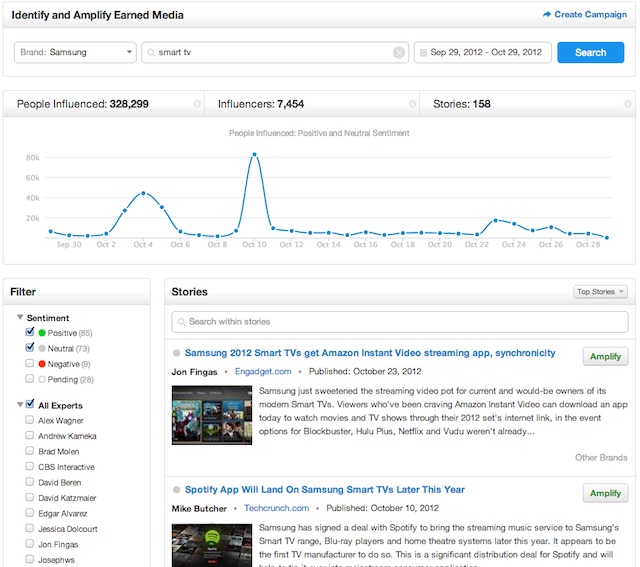Image resolution: width=640 pixels, height=567 pixels.
Task: Open the Top Stories sort dropdown
Action: tap(600, 292)
